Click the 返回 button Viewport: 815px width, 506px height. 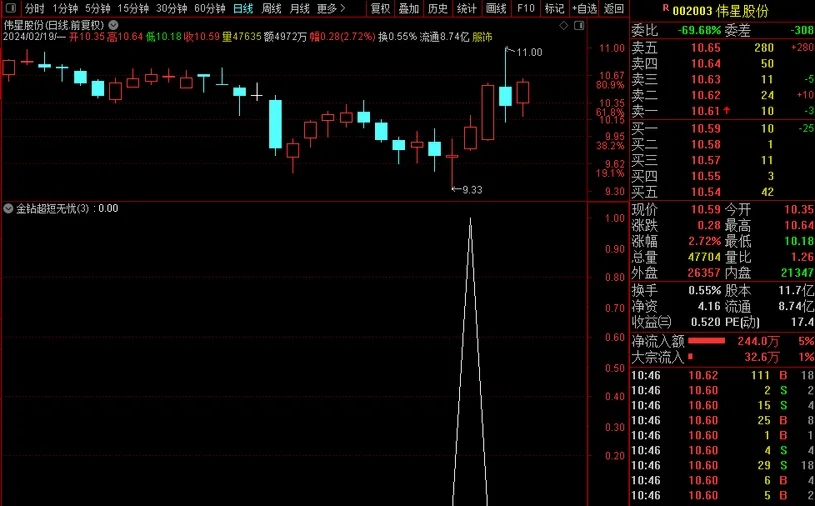pos(614,8)
